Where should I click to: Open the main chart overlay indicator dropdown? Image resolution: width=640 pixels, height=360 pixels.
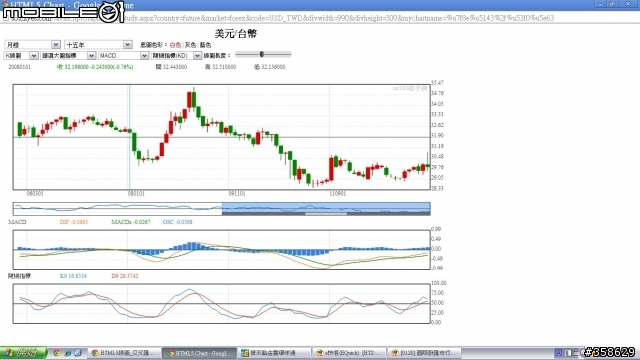pyautogui.click(x=68, y=56)
